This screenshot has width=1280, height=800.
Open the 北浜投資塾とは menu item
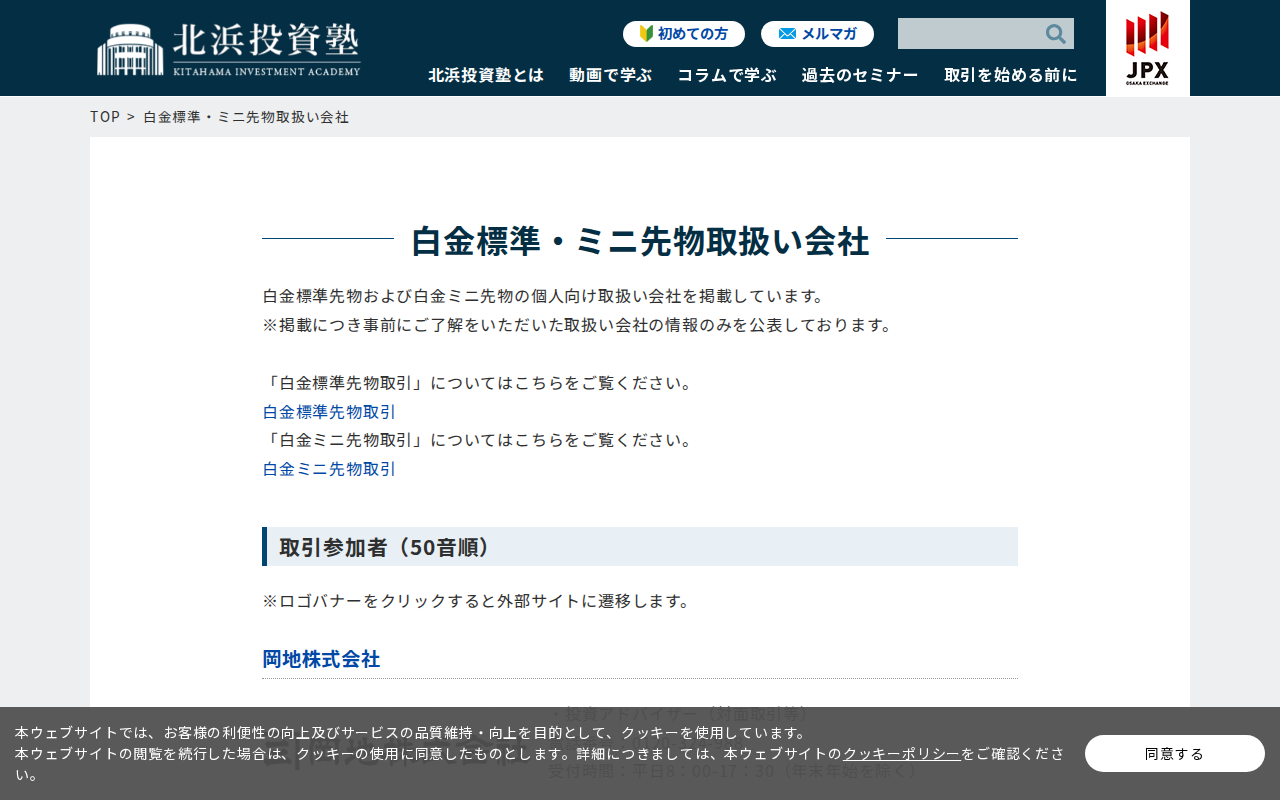point(486,75)
